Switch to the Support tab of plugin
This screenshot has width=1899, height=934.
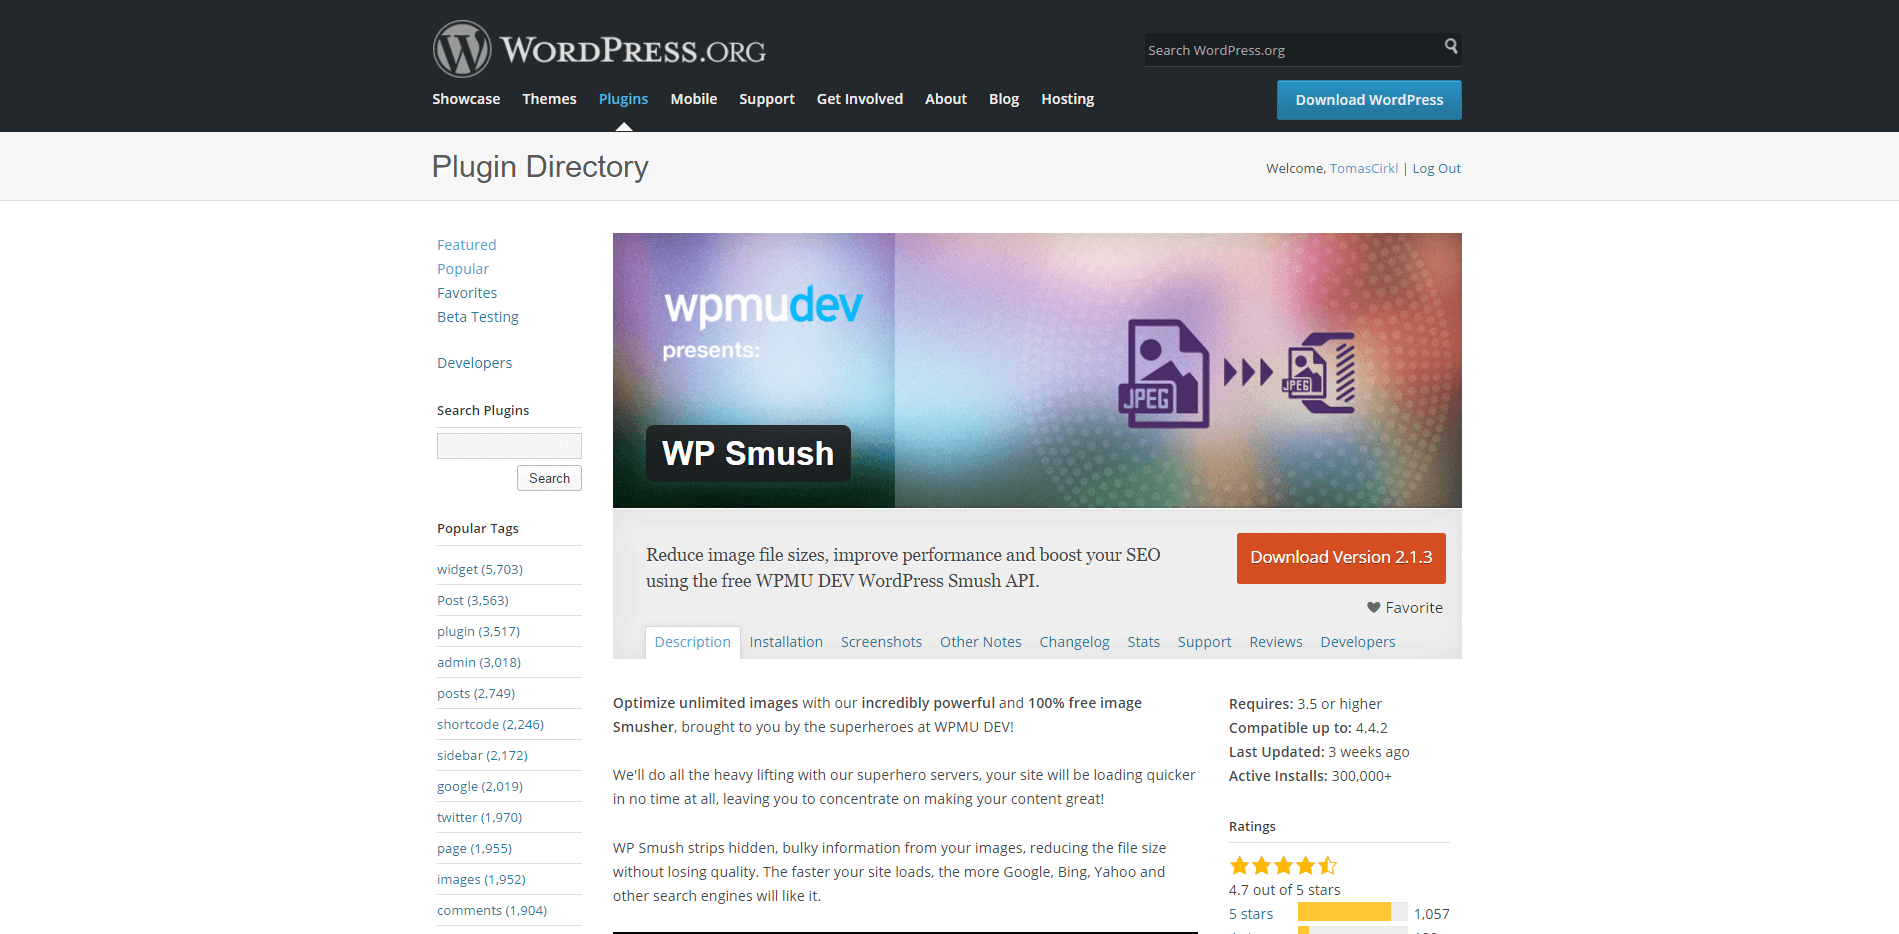1204,642
